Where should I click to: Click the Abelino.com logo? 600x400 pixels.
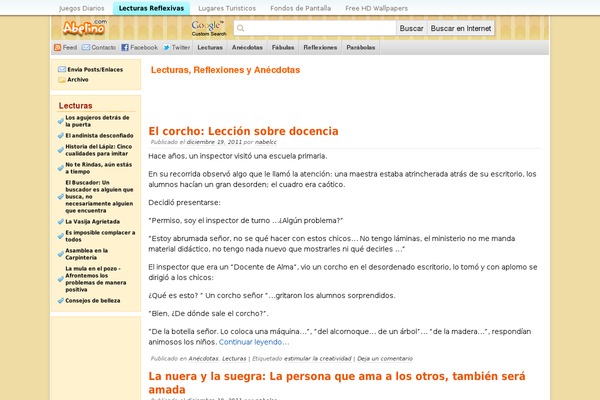point(85,27)
